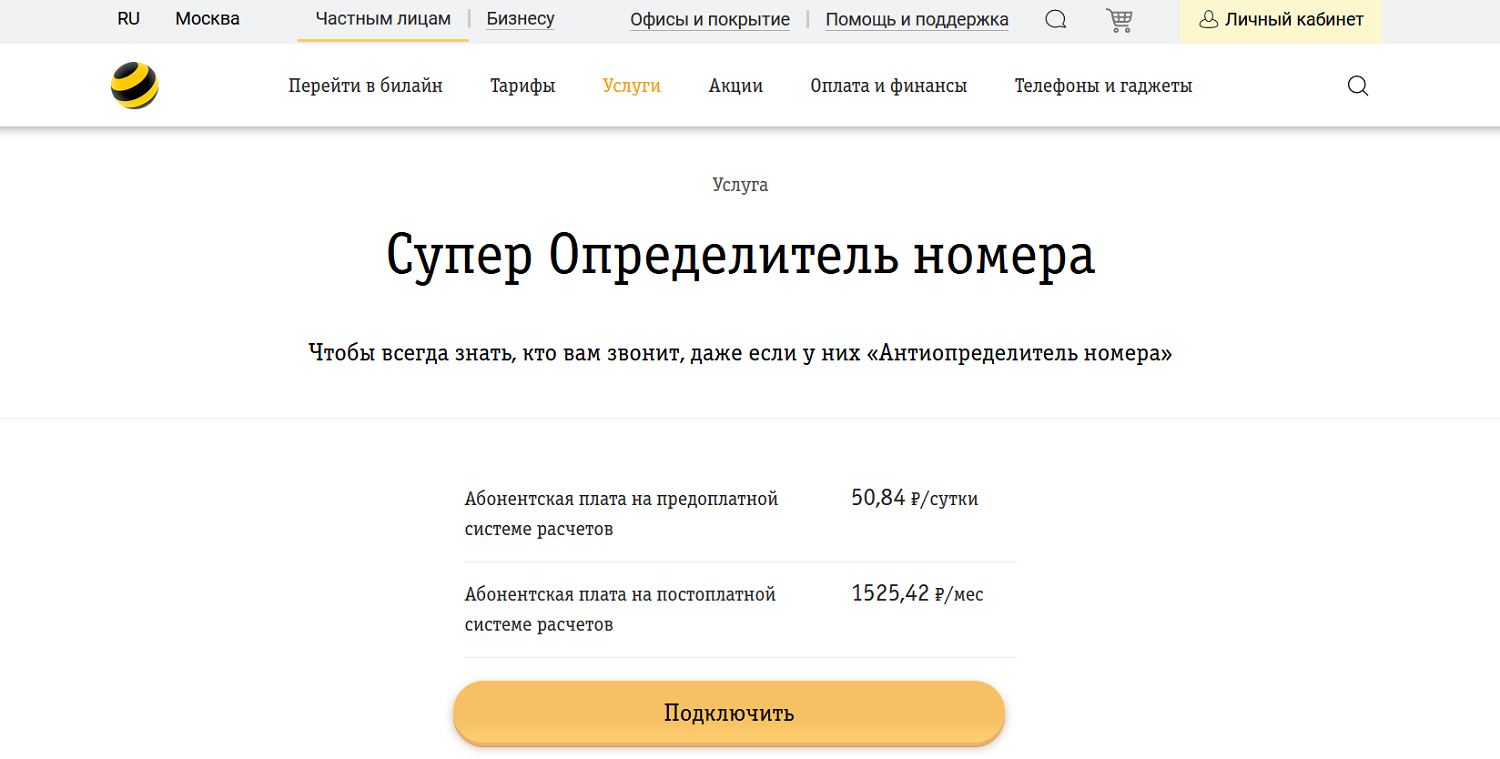
Task: Switch language via RU selector
Action: (128, 19)
